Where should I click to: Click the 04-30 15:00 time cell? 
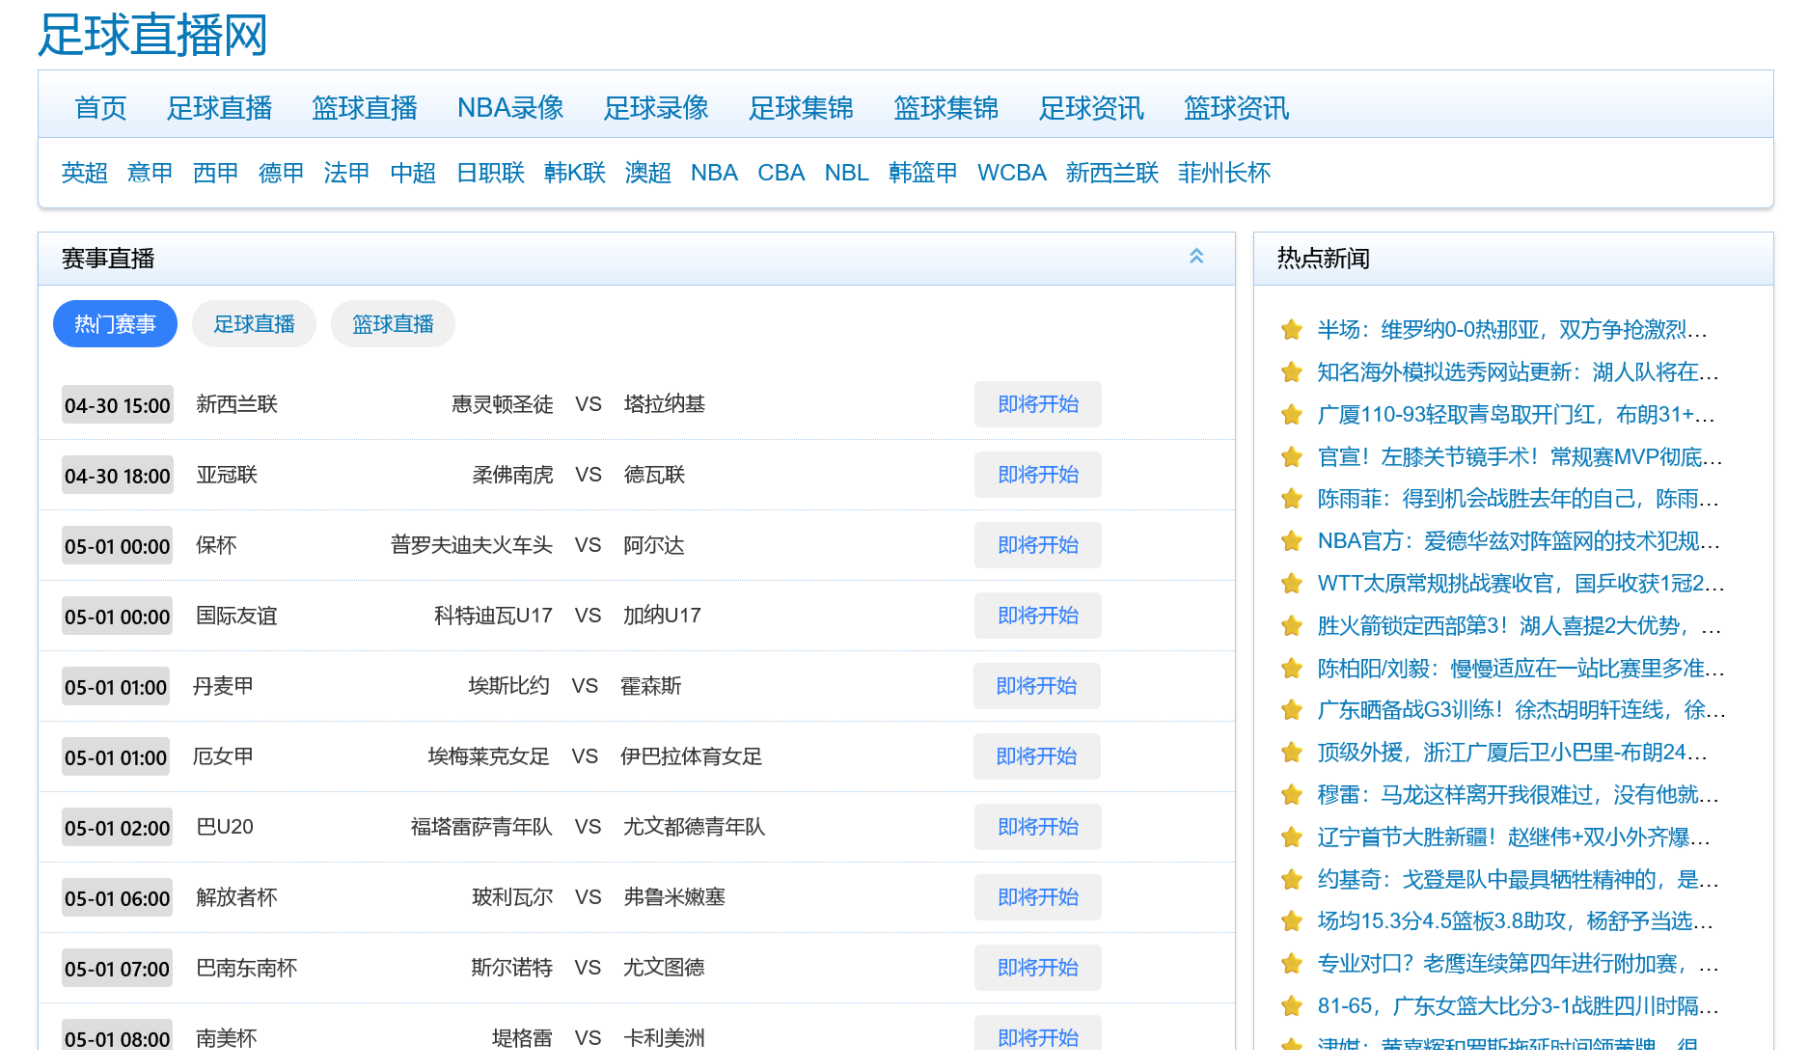tap(117, 405)
